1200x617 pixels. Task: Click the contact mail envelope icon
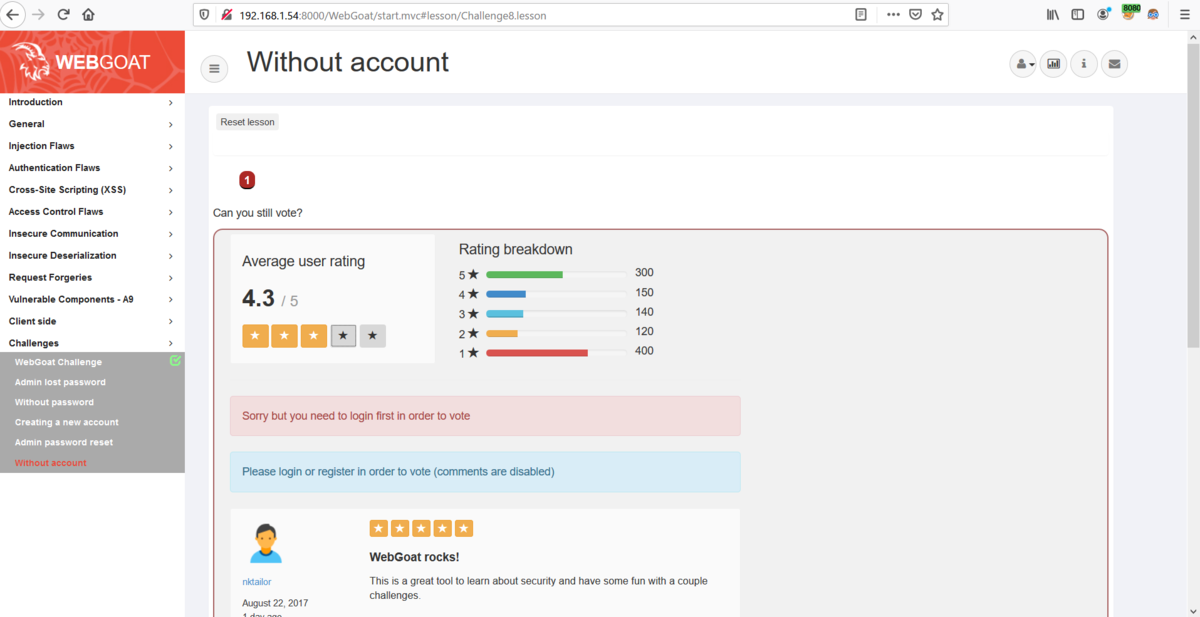click(1114, 64)
